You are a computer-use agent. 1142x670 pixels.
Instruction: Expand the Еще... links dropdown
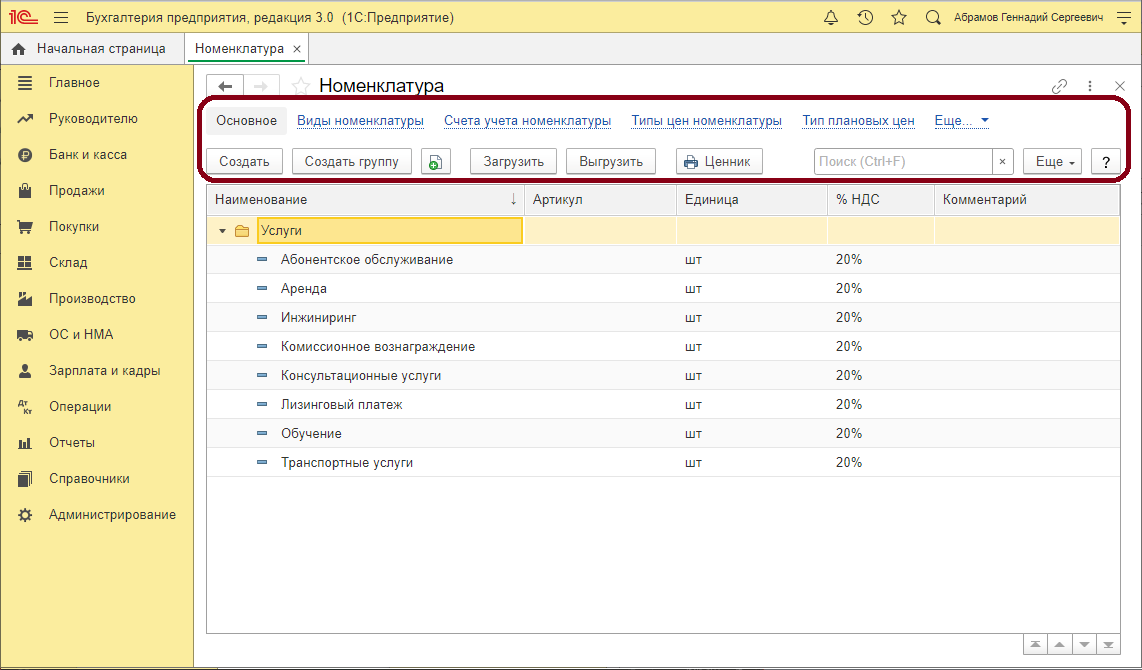[x=961, y=121]
